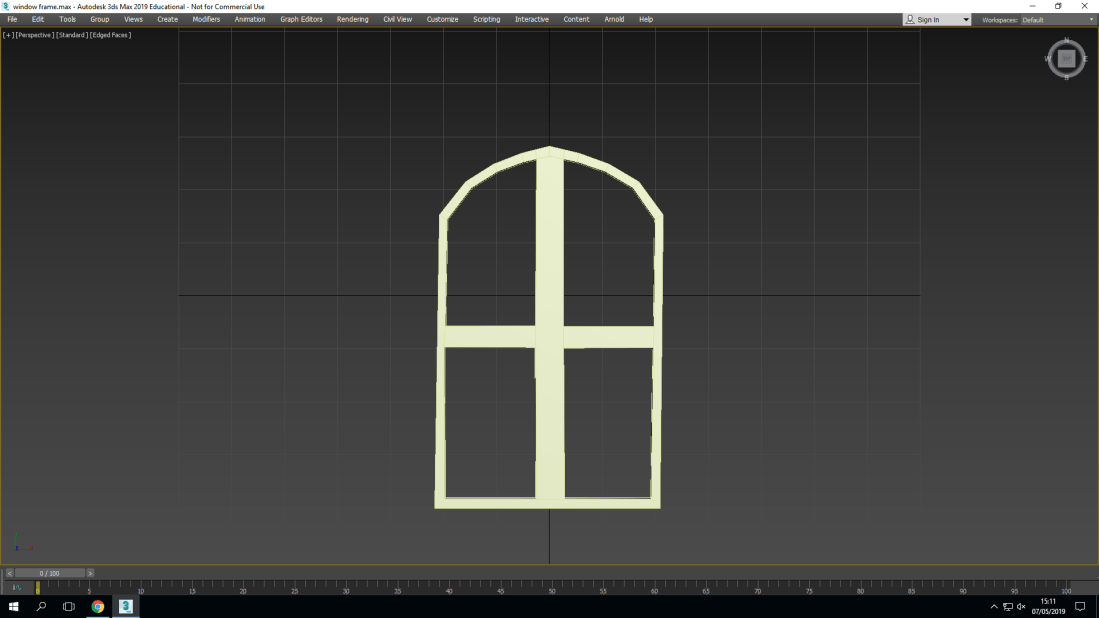This screenshot has height=618, width=1099.
Task: Click the viewport [+] general menu button
Action: click(x=9, y=35)
